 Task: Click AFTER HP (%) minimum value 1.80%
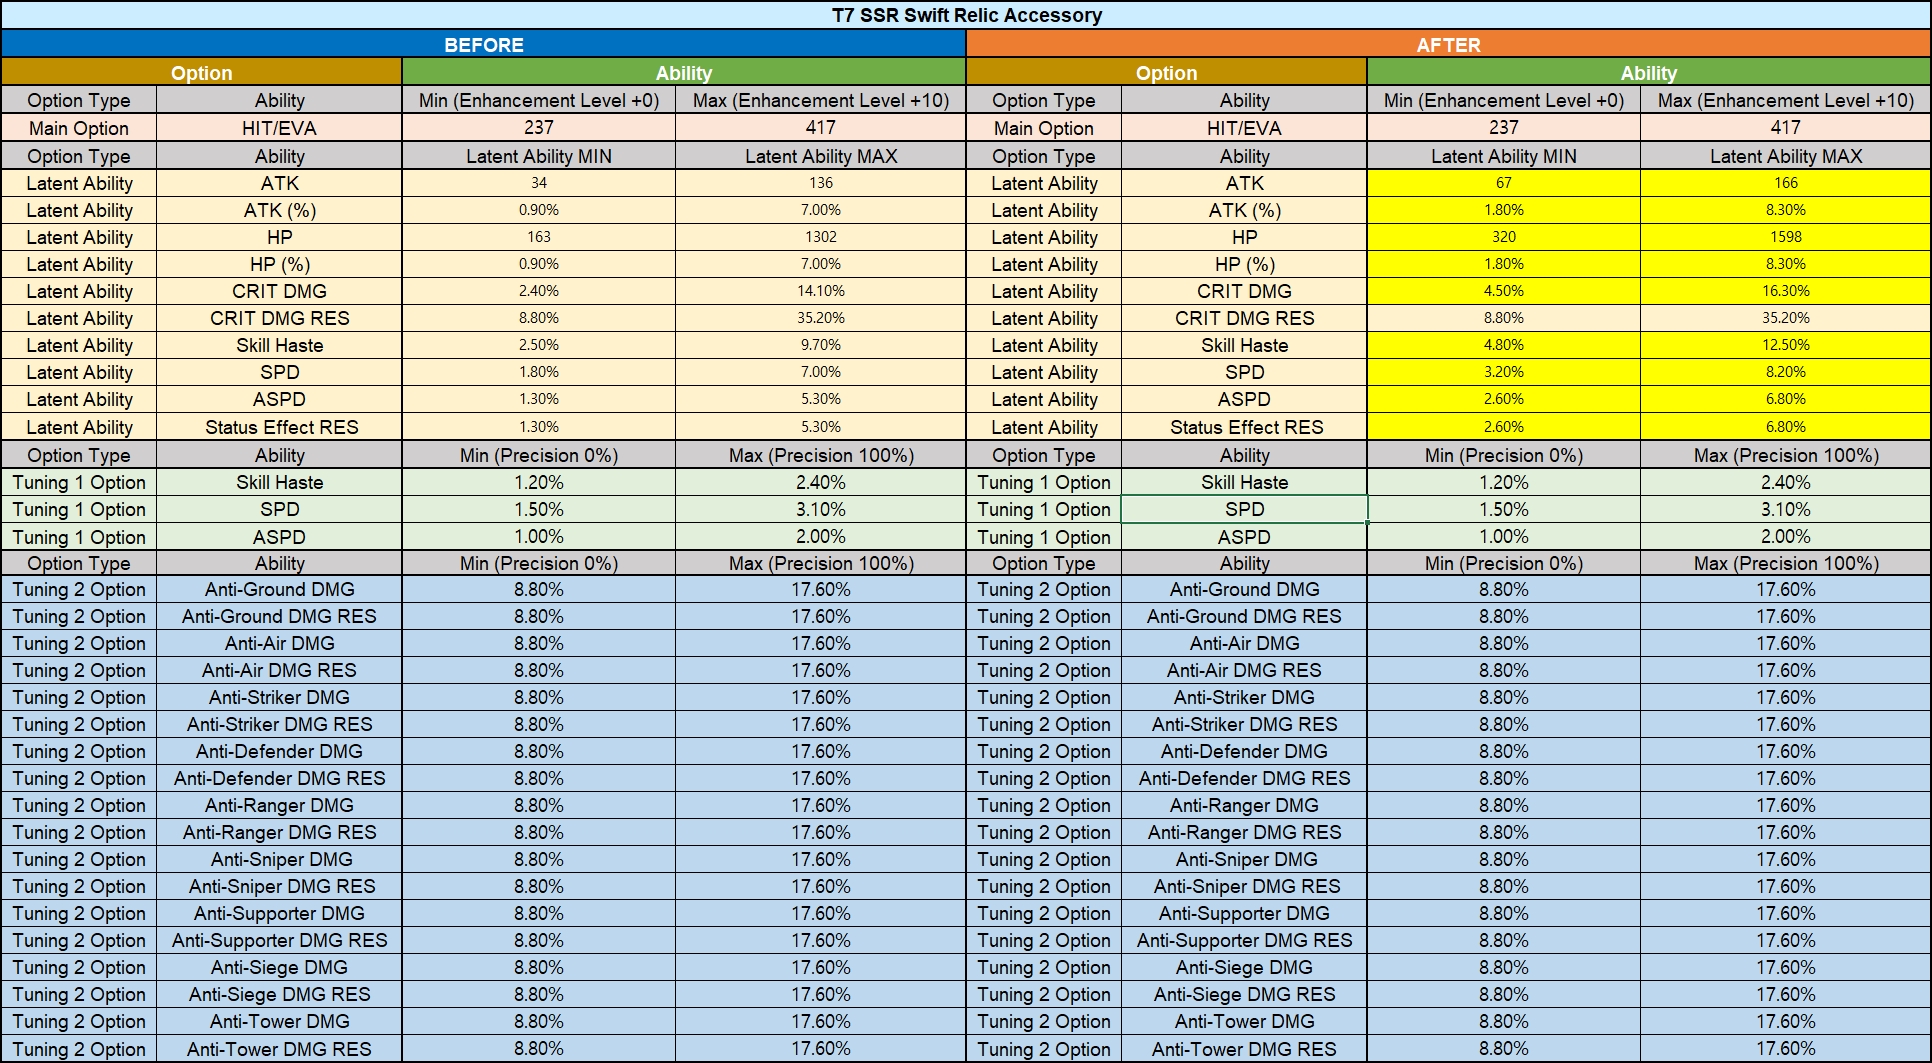tap(1503, 264)
